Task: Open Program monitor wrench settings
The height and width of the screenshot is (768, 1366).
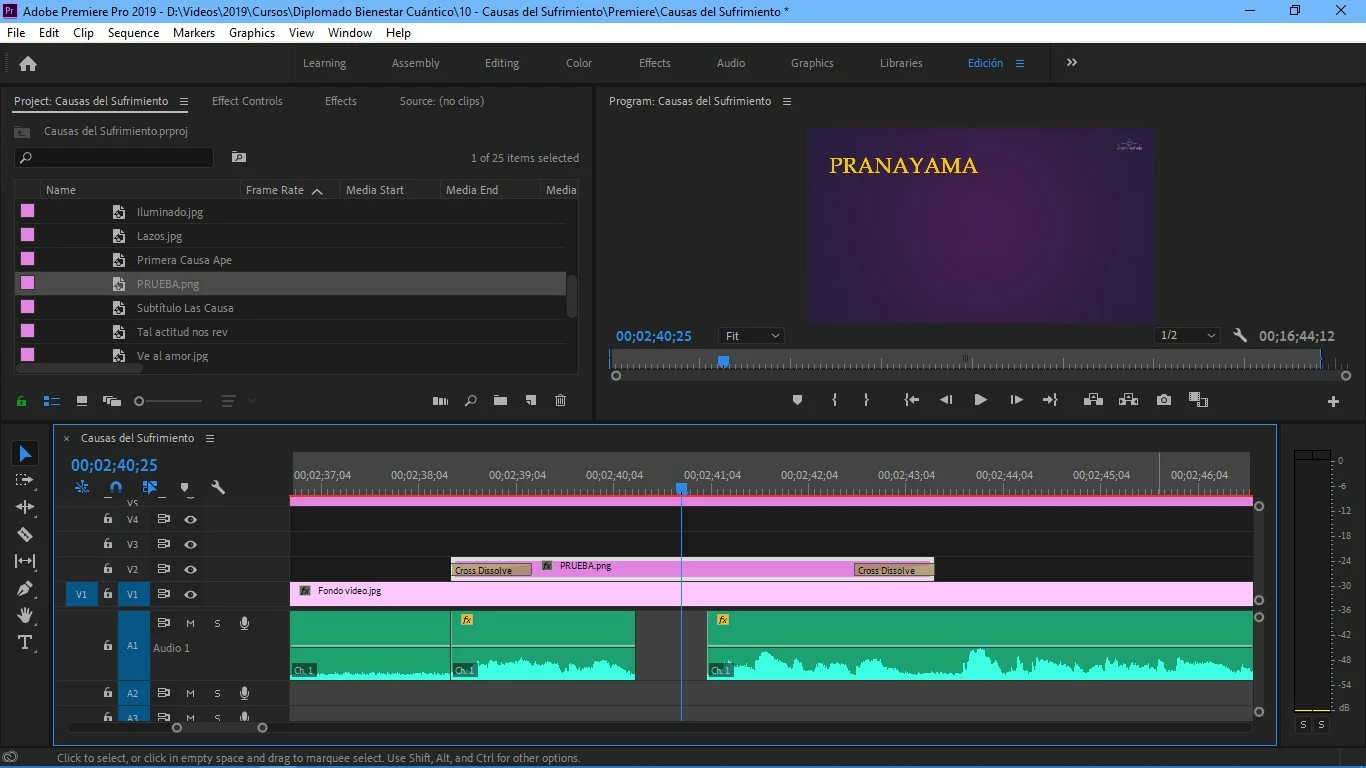Action: pos(1240,336)
